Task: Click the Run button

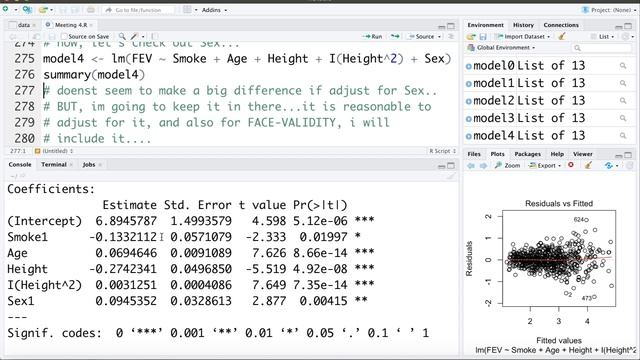Action: tap(372, 36)
